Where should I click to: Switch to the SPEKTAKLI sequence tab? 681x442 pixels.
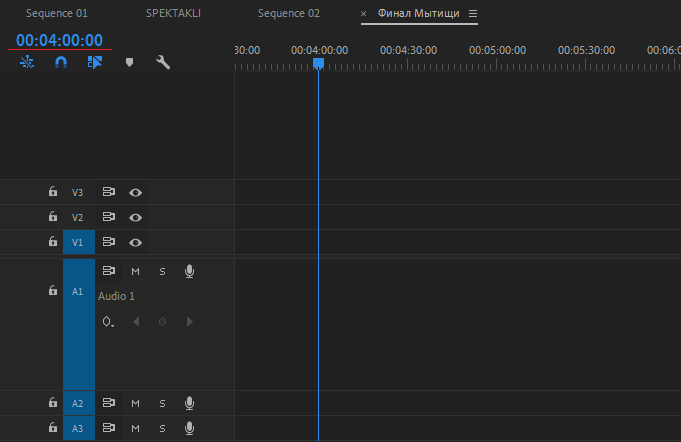click(173, 14)
